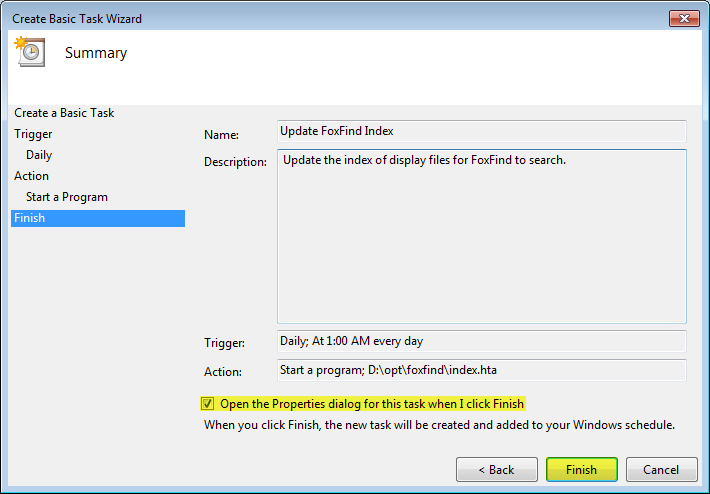Go back with the < Back button
This screenshot has height=494, width=710.
[x=497, y=470]
